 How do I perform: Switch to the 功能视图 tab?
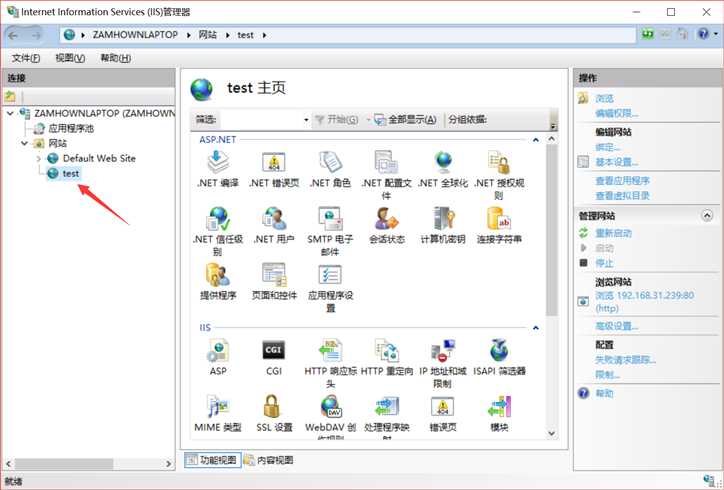(x=213, y=460)
